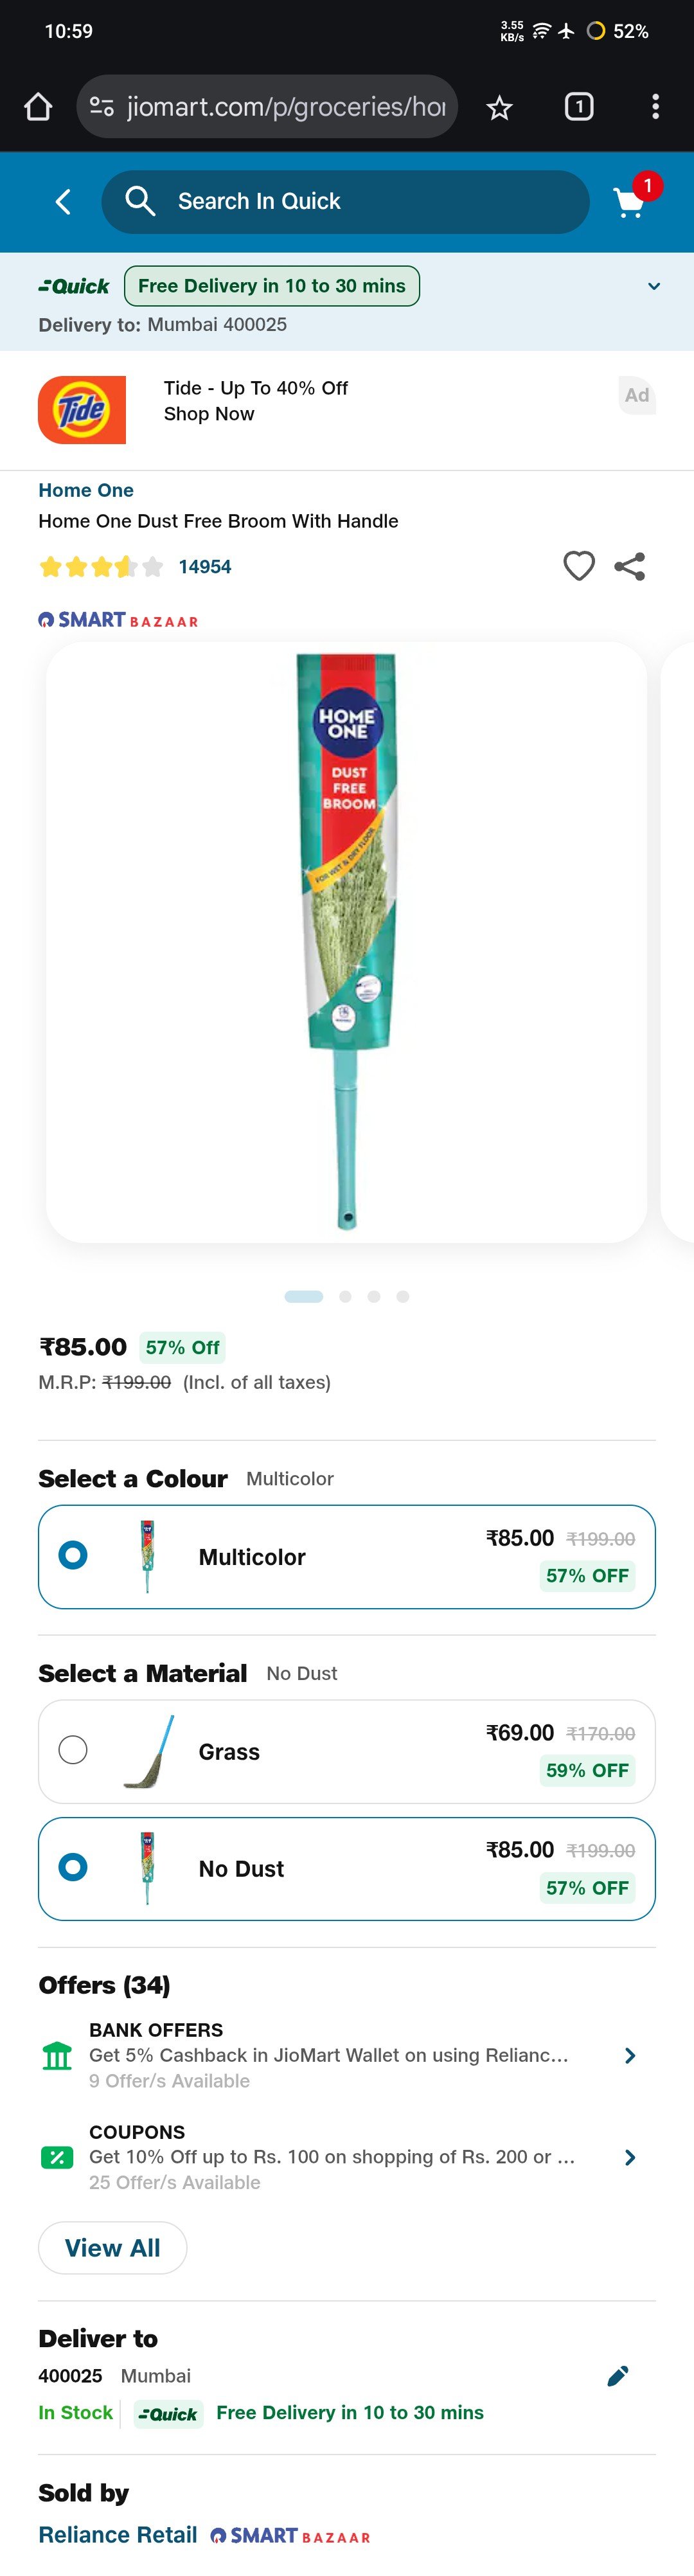Open the browser tab switcher
Image resolution: width=694 pixels, height=2576 pixels.
coord(579,107)
